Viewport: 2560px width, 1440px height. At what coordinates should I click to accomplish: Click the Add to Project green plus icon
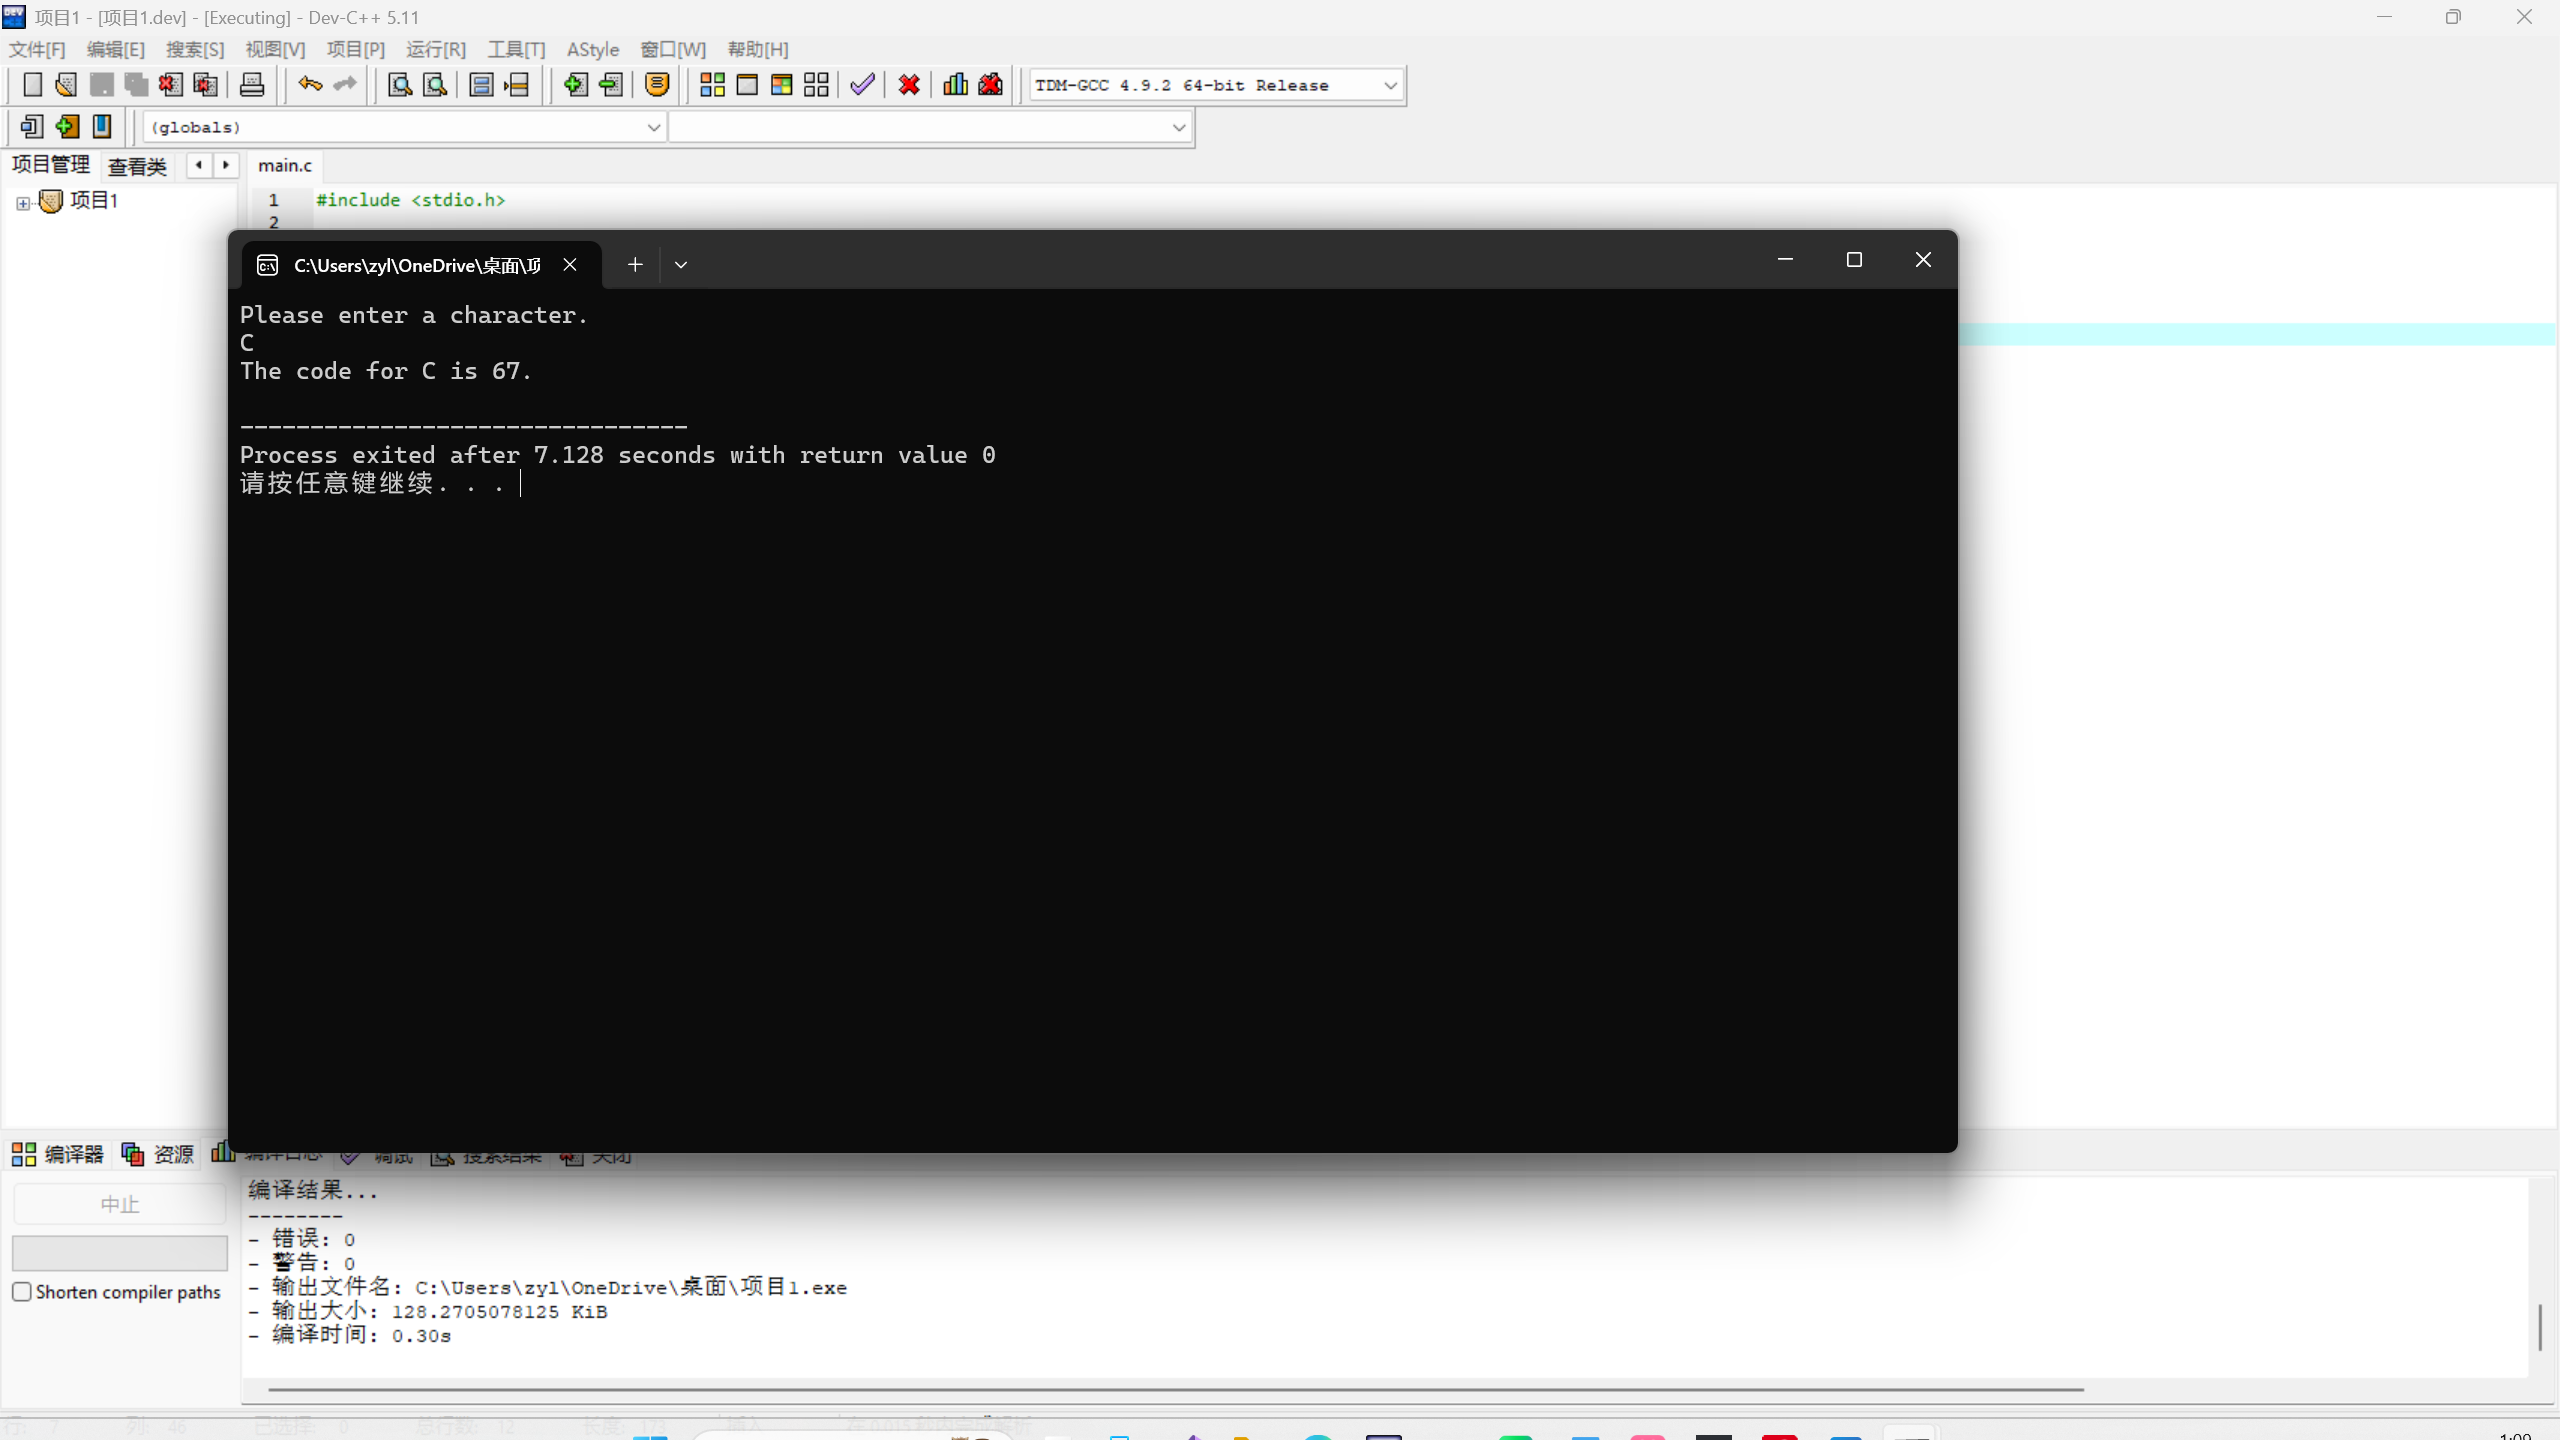point(575,85)
